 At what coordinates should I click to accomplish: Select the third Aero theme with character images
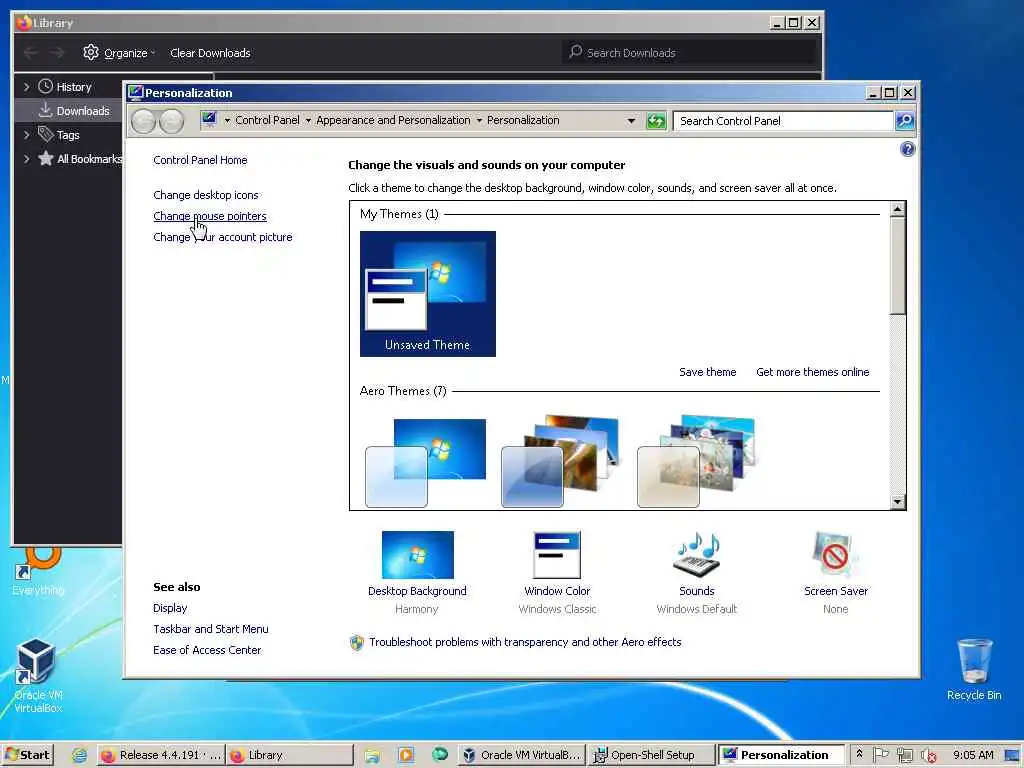tap(696, 461)
